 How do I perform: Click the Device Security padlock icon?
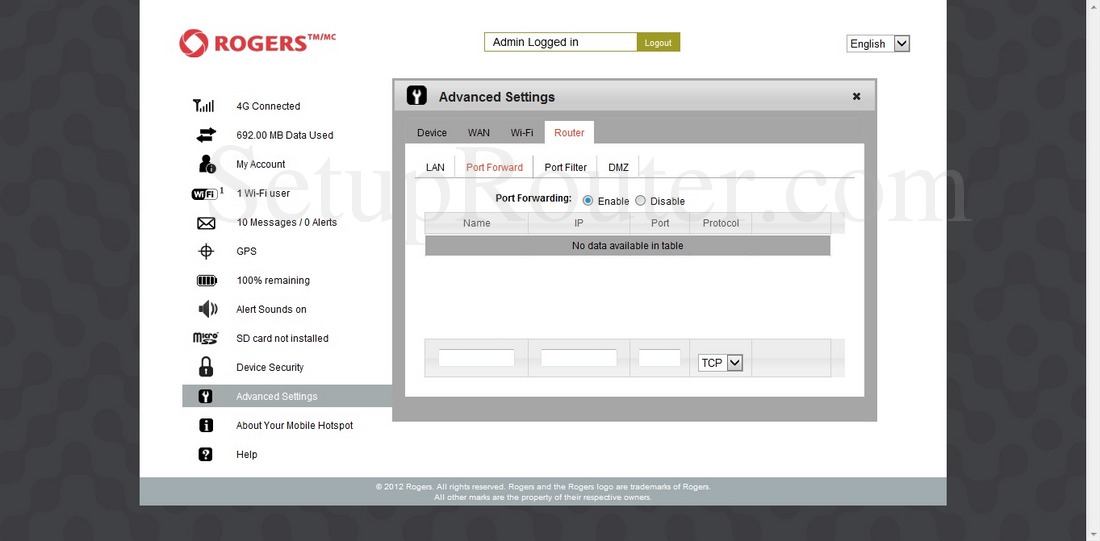(x=206, y=366)
